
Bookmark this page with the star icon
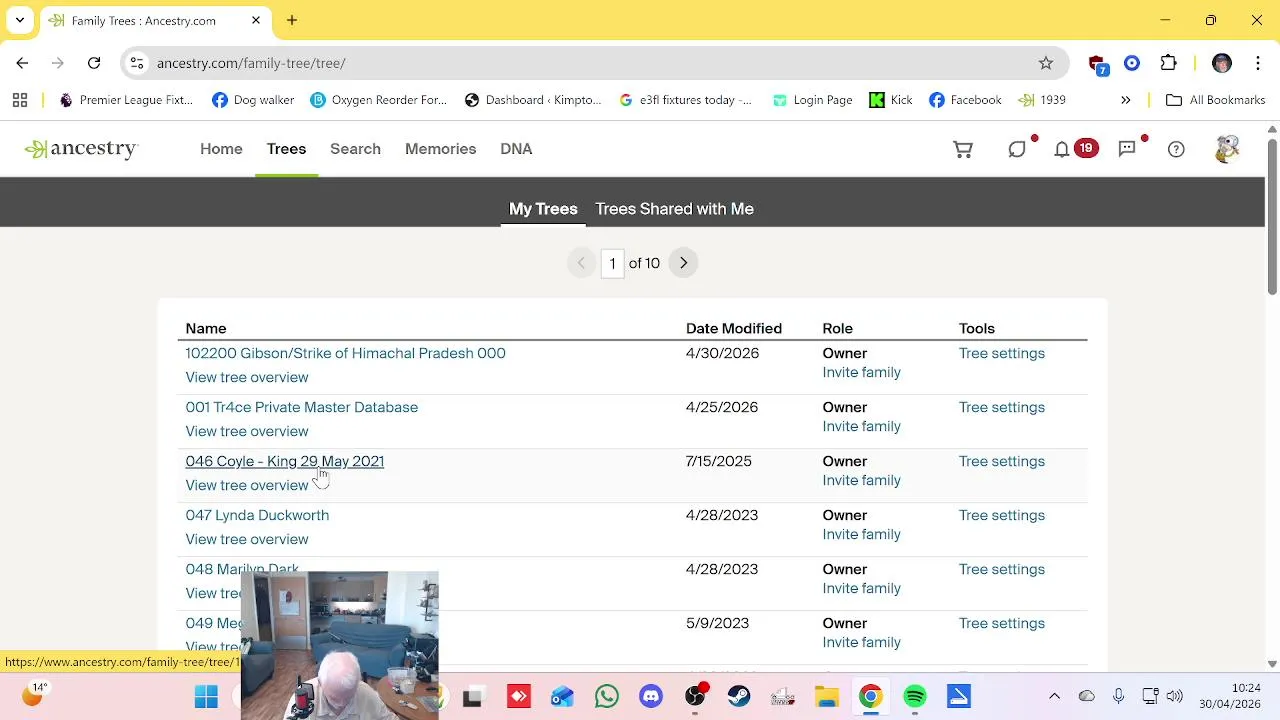coord(1046,63)
